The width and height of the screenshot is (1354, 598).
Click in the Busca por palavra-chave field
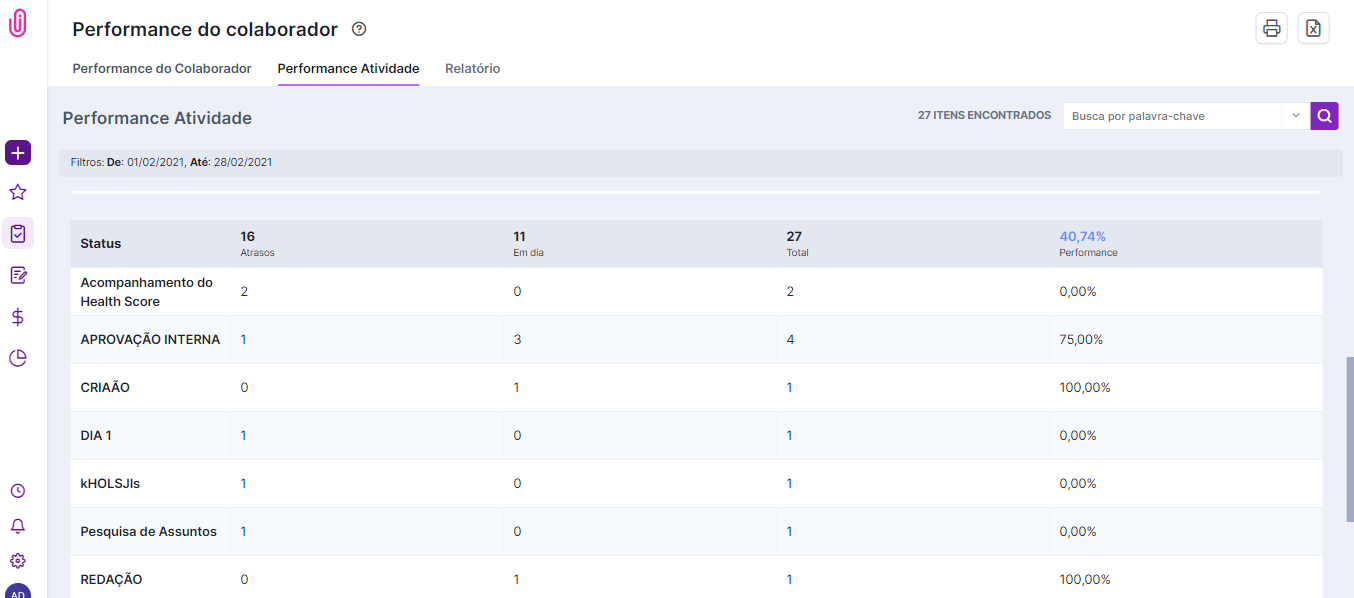click(1171, 116)
